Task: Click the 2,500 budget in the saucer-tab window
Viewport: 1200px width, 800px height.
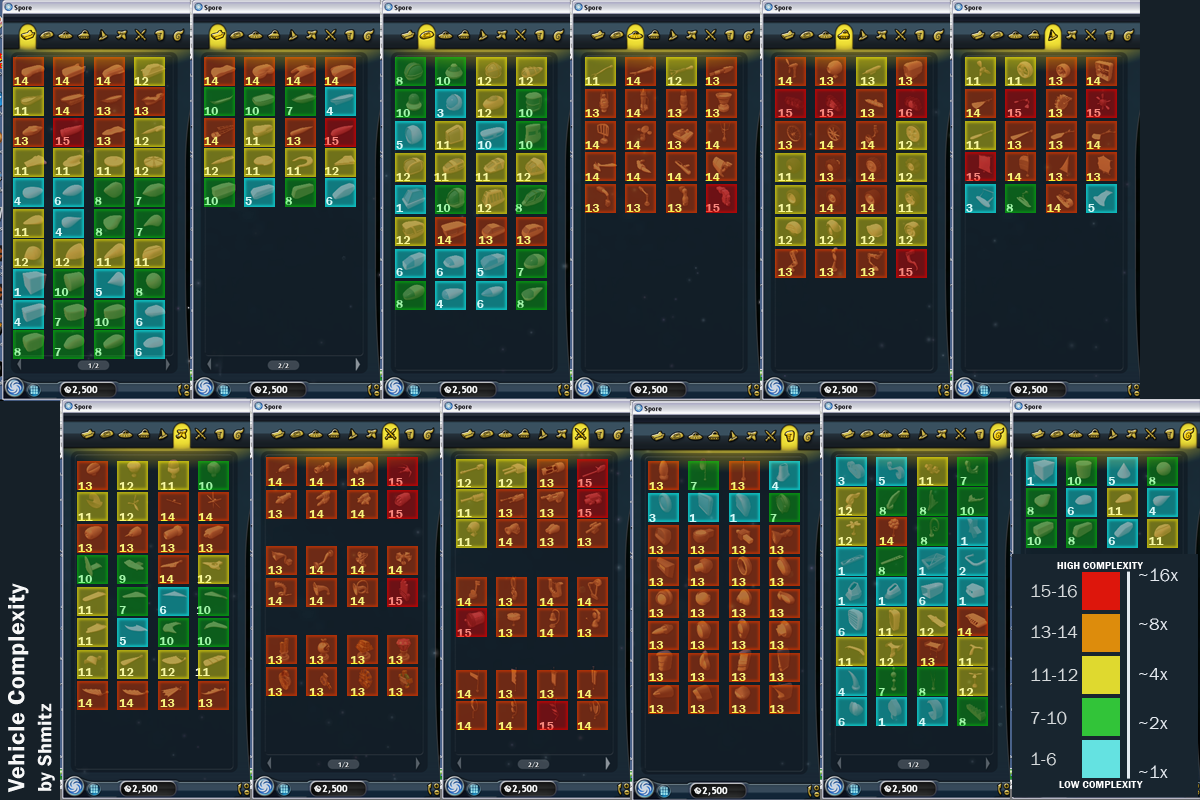Action: point(656,389)
